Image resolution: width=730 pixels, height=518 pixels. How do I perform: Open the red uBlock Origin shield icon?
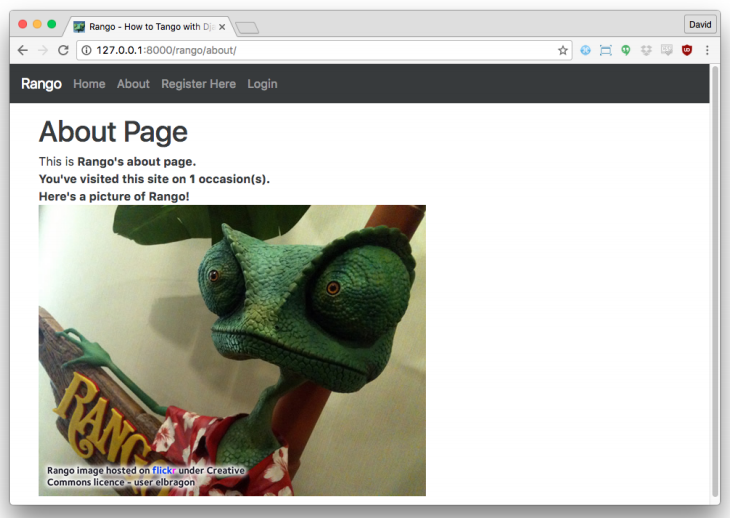(687, 50)
